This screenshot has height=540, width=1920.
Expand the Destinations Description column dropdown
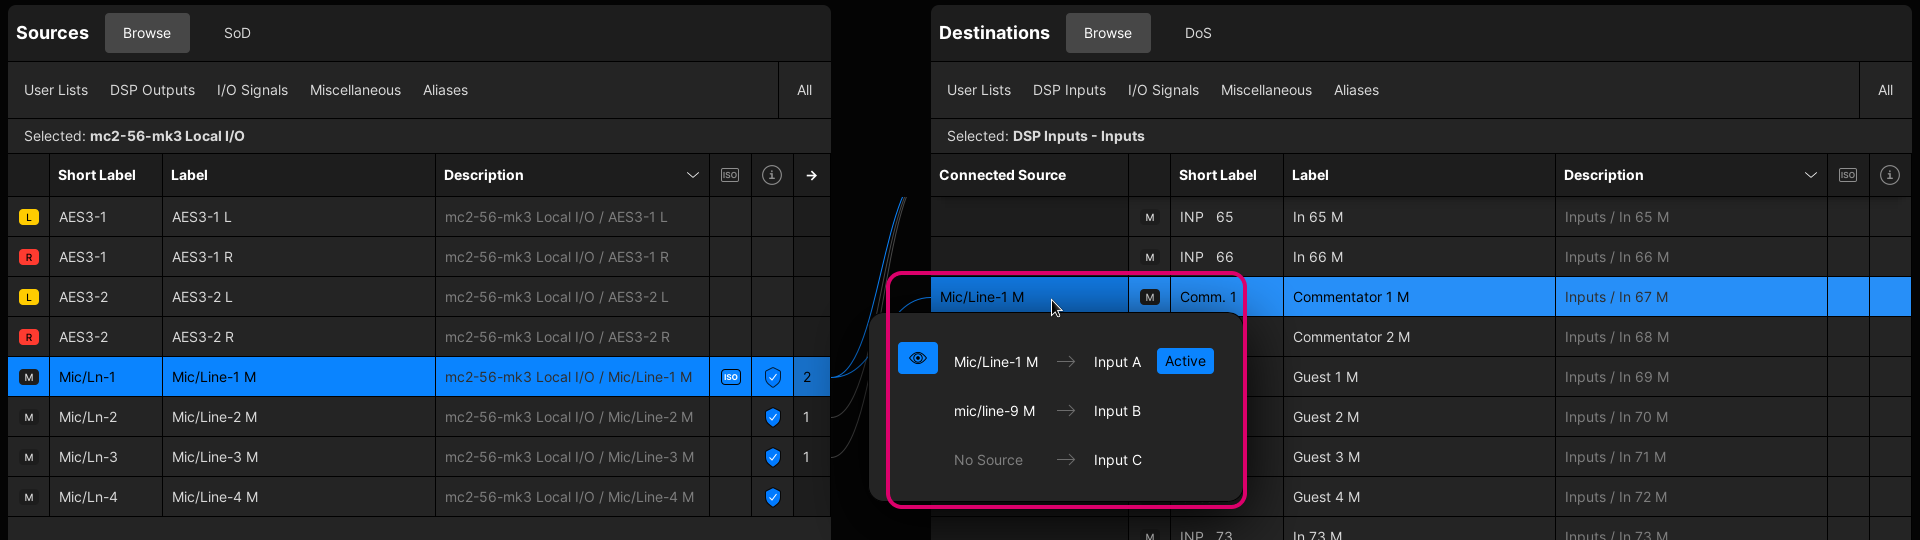point(1810,175)
